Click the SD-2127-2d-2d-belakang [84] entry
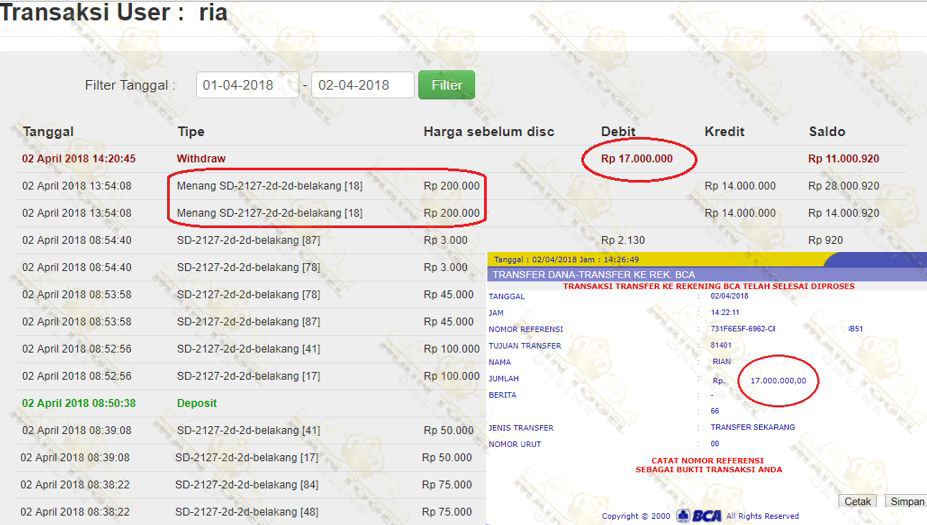This screenshot has height=525, width=927. pyautogui.click(x=246, y=484)
